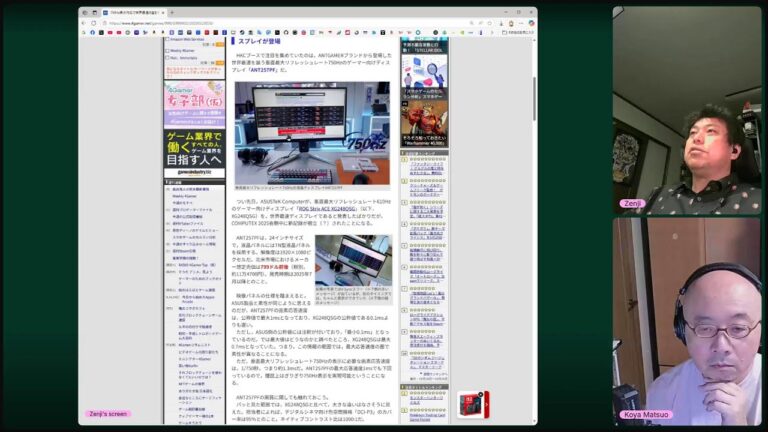
Task: Enlarge the small monitor photo beside the text
Action: click(353, 260)
